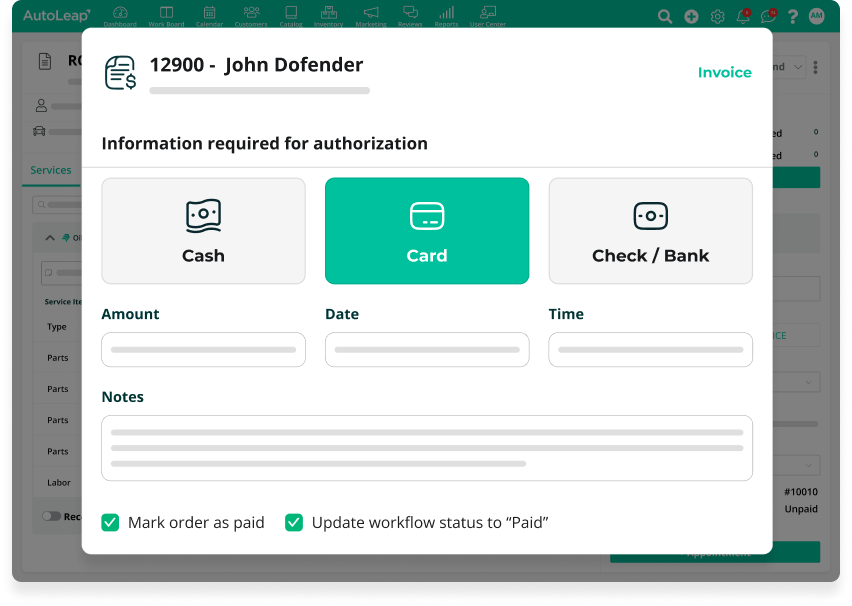Click the help question mark icon
The image size is (852, 606).
coord(793,17)
